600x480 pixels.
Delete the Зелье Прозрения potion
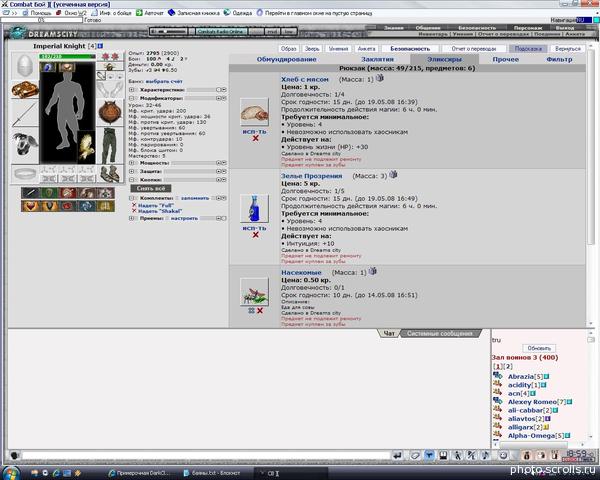pos(256,235)
